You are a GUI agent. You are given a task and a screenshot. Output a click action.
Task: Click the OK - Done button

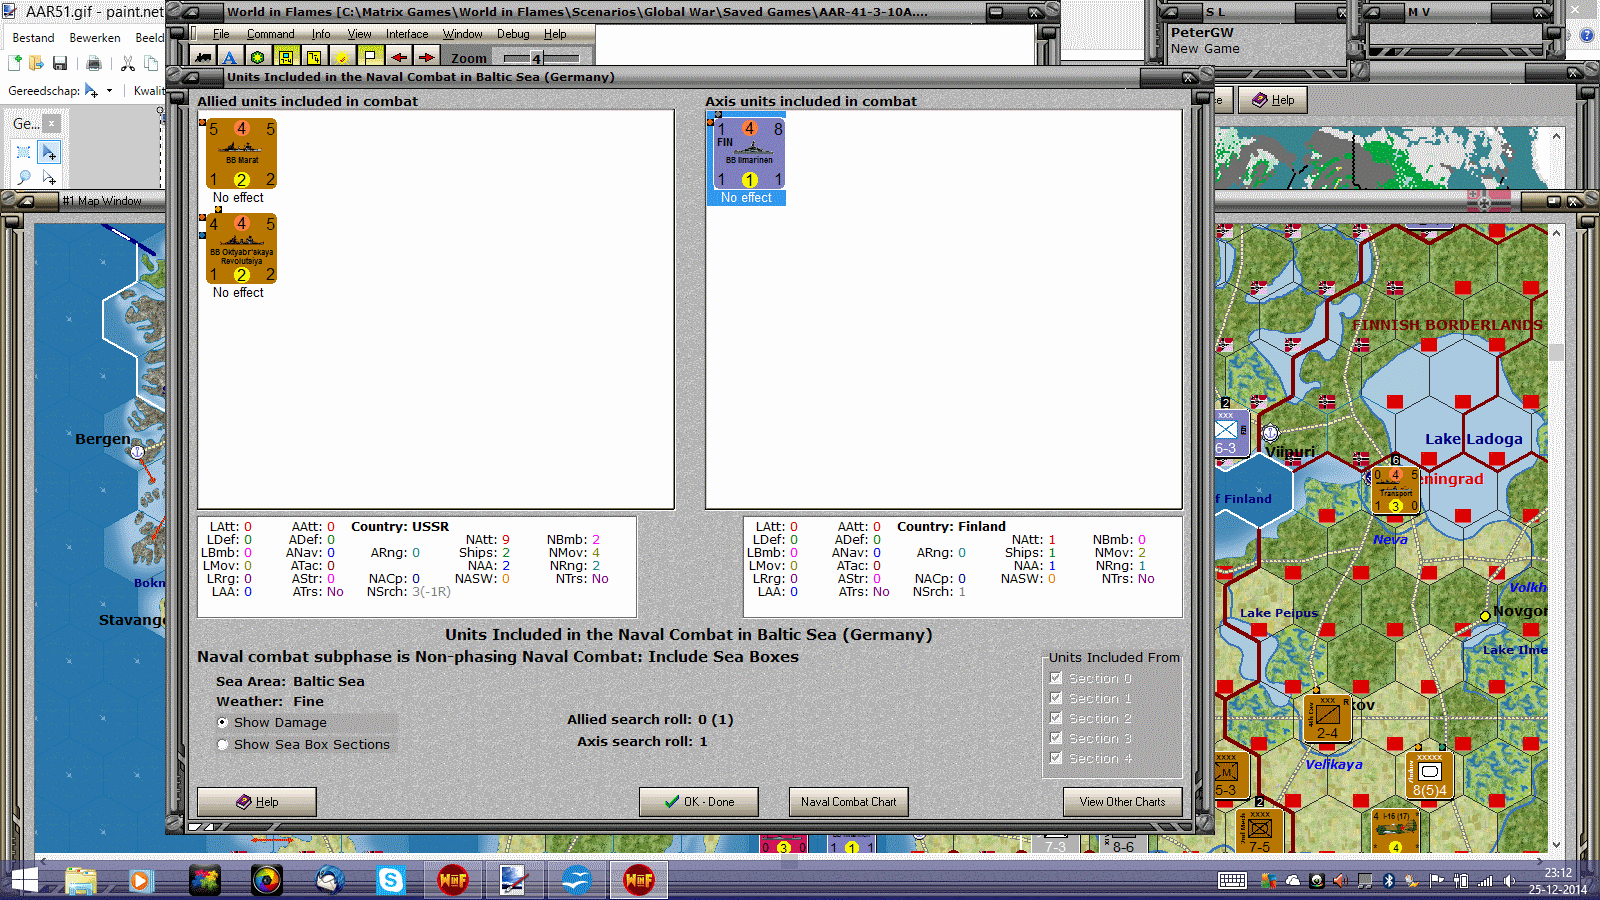coord(699,802)
